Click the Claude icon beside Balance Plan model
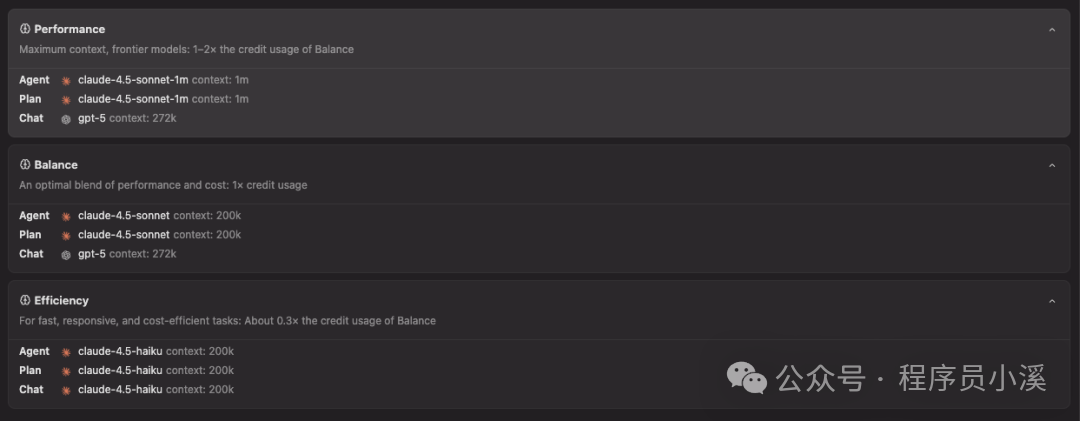Screen dimensions: 1080x421 [66, 235]
